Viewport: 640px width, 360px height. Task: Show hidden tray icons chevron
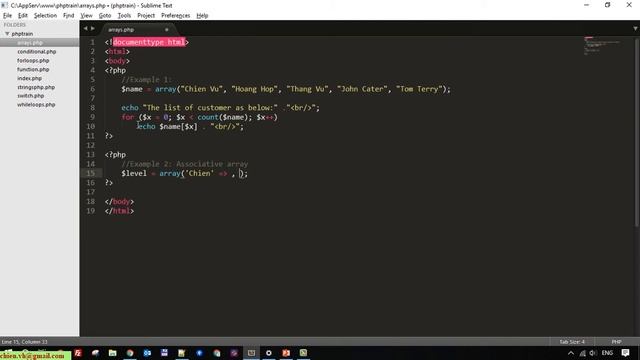(571, 353)
